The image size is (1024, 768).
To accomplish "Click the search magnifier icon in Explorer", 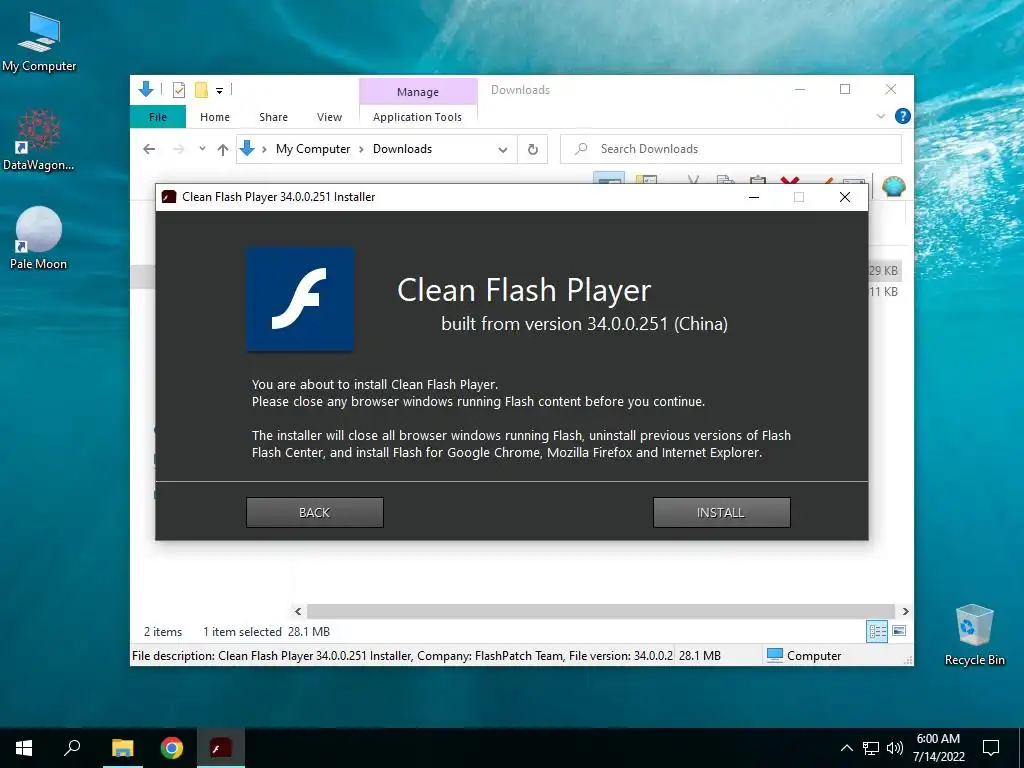I will tap(581, 149).
